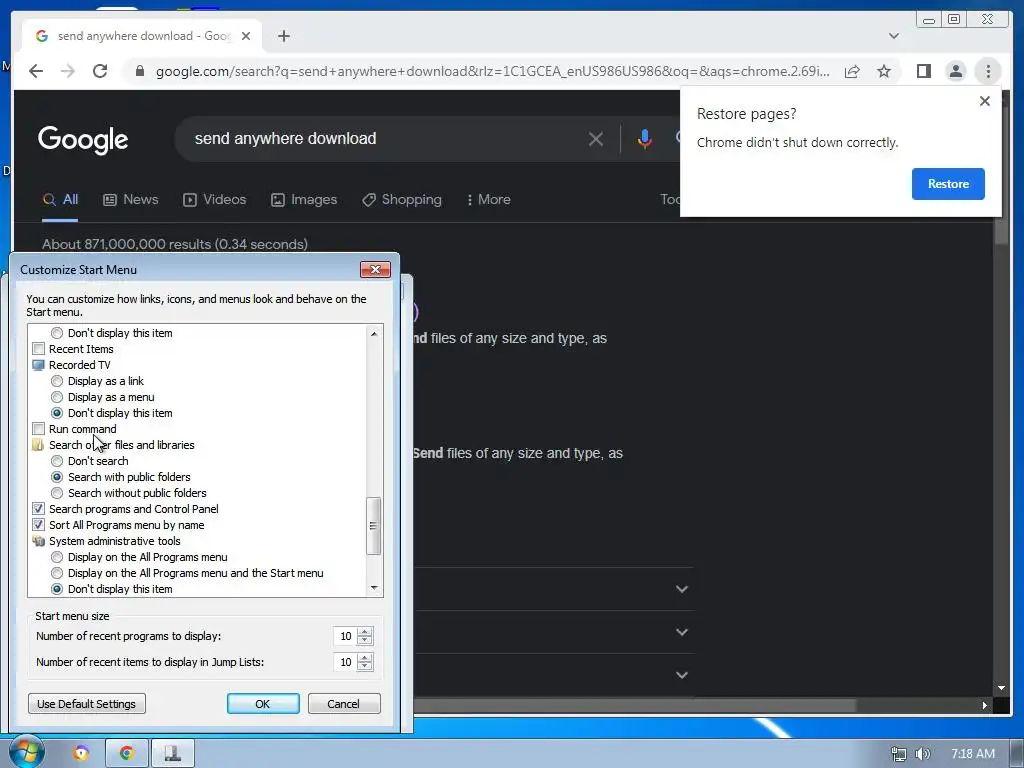
Task: Start voice search with microphone icon
Action: [645, 138]
